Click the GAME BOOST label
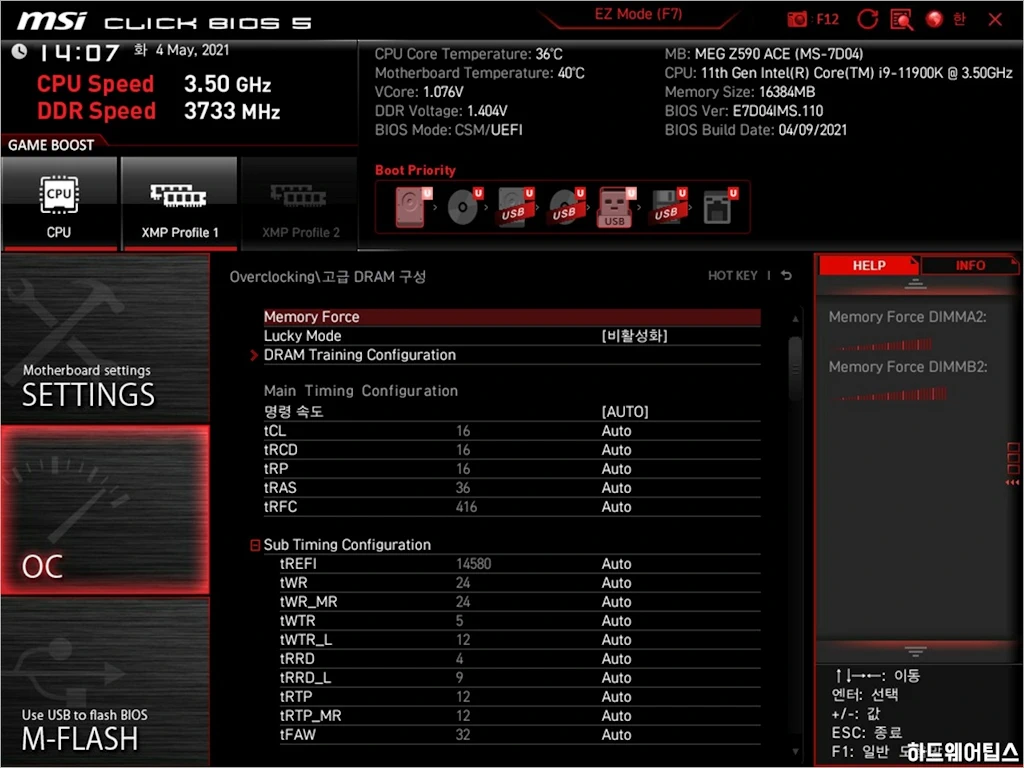 click(50, 145)
